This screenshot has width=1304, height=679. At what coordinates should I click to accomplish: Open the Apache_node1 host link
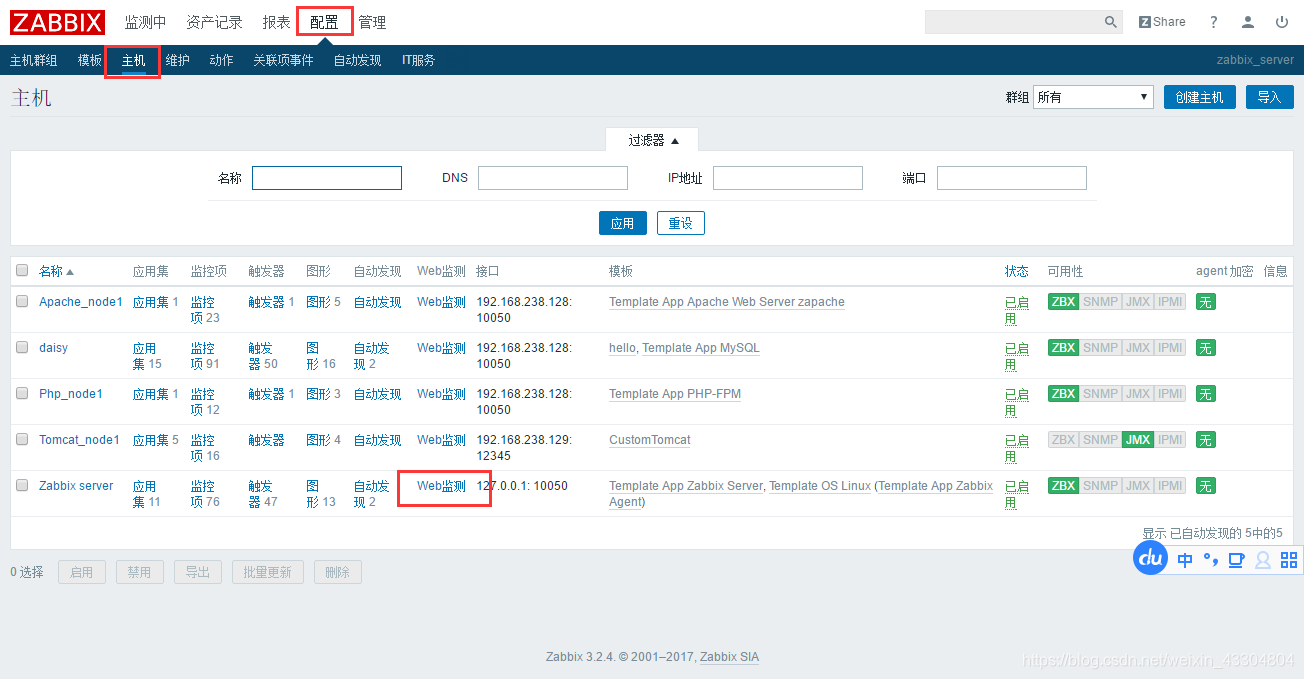pos(81,302)
